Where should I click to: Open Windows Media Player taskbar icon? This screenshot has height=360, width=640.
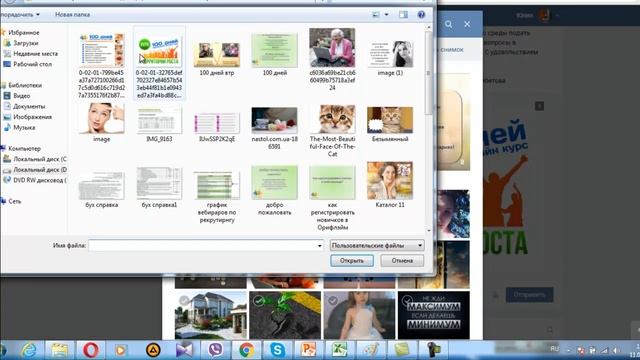coord(121,350)
